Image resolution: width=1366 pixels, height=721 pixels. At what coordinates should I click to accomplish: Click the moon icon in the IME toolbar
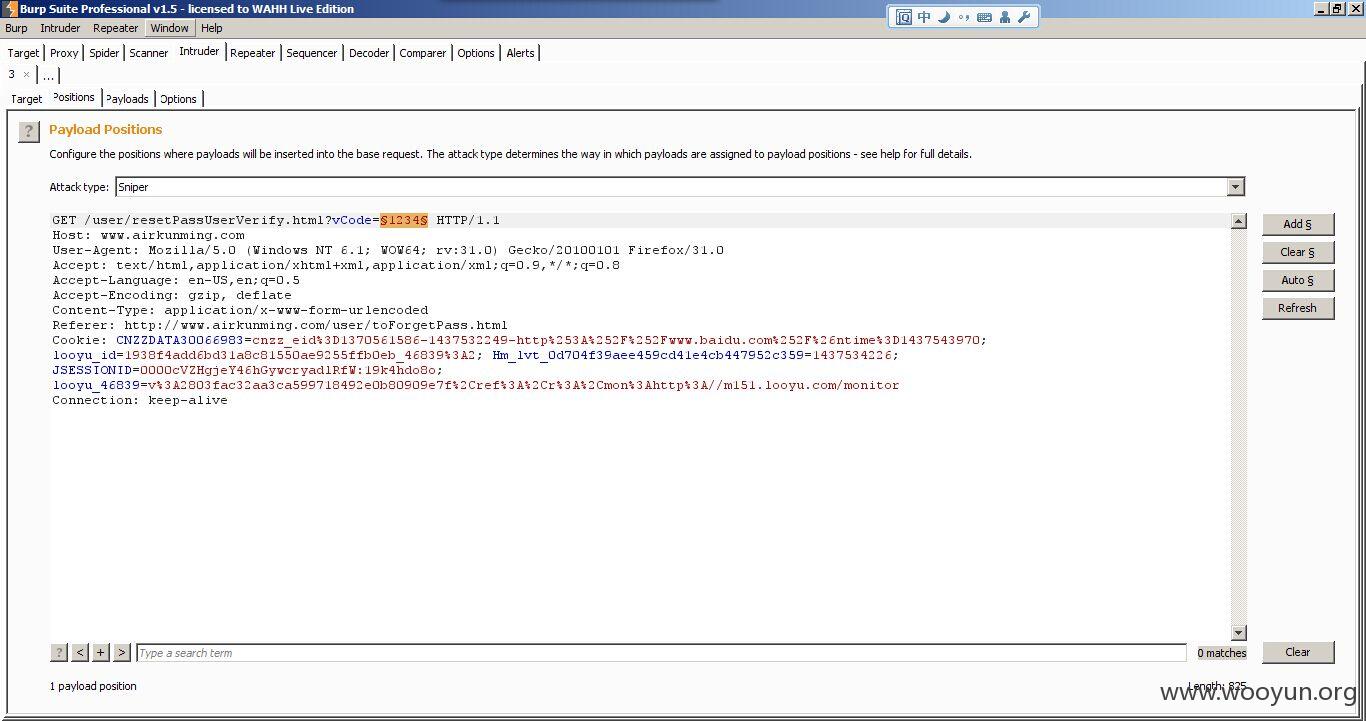pyautogui.click(x=944, y=17)
